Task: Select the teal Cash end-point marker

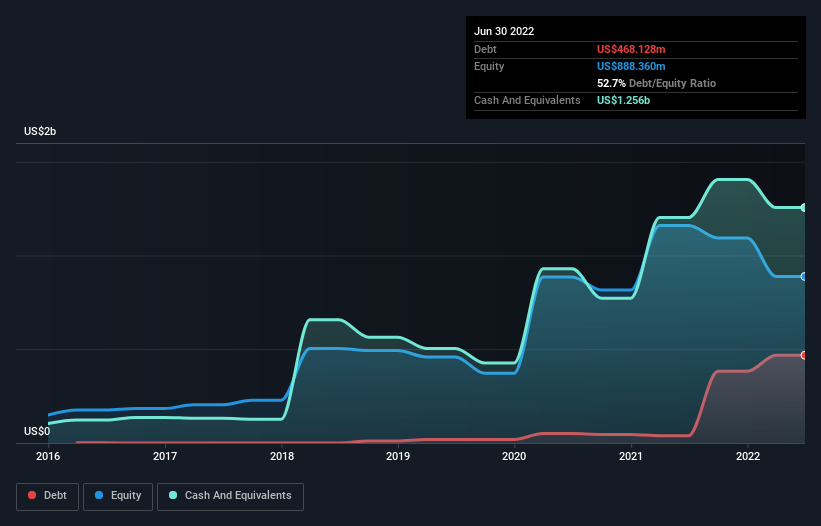Action: 804,208
